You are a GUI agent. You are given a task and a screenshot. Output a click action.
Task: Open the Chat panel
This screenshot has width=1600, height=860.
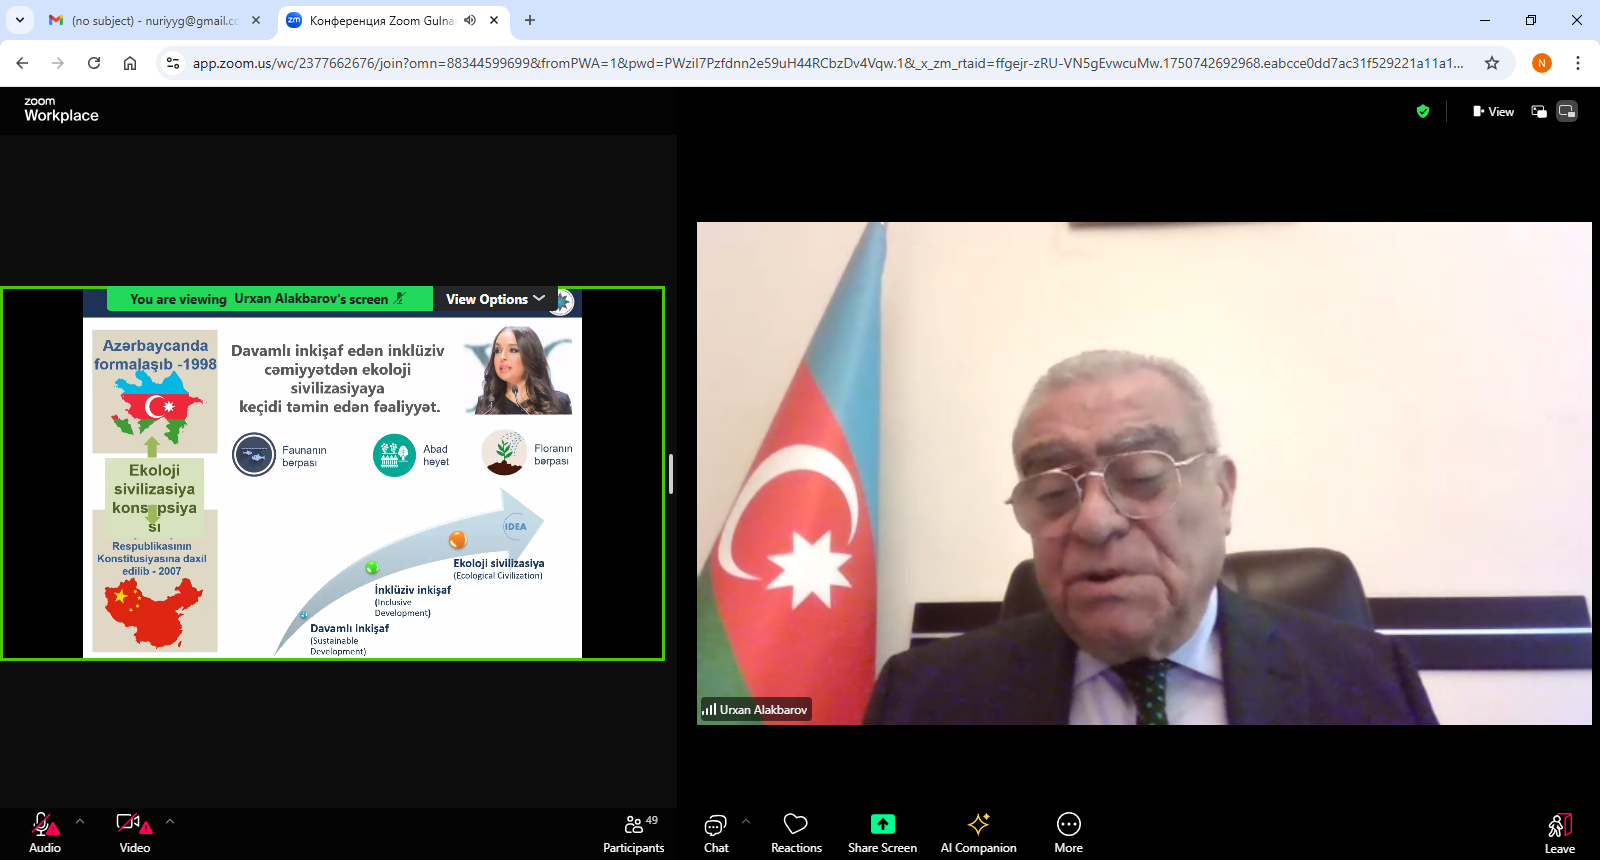click(716, 833)
